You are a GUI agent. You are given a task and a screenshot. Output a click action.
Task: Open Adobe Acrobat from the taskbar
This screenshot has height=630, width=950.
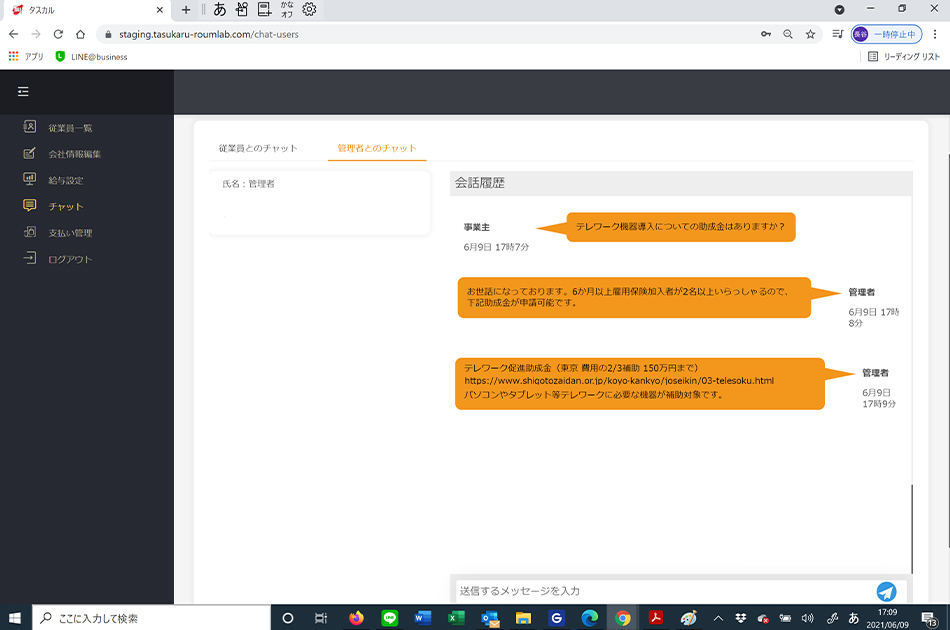[x=656, y=618]
